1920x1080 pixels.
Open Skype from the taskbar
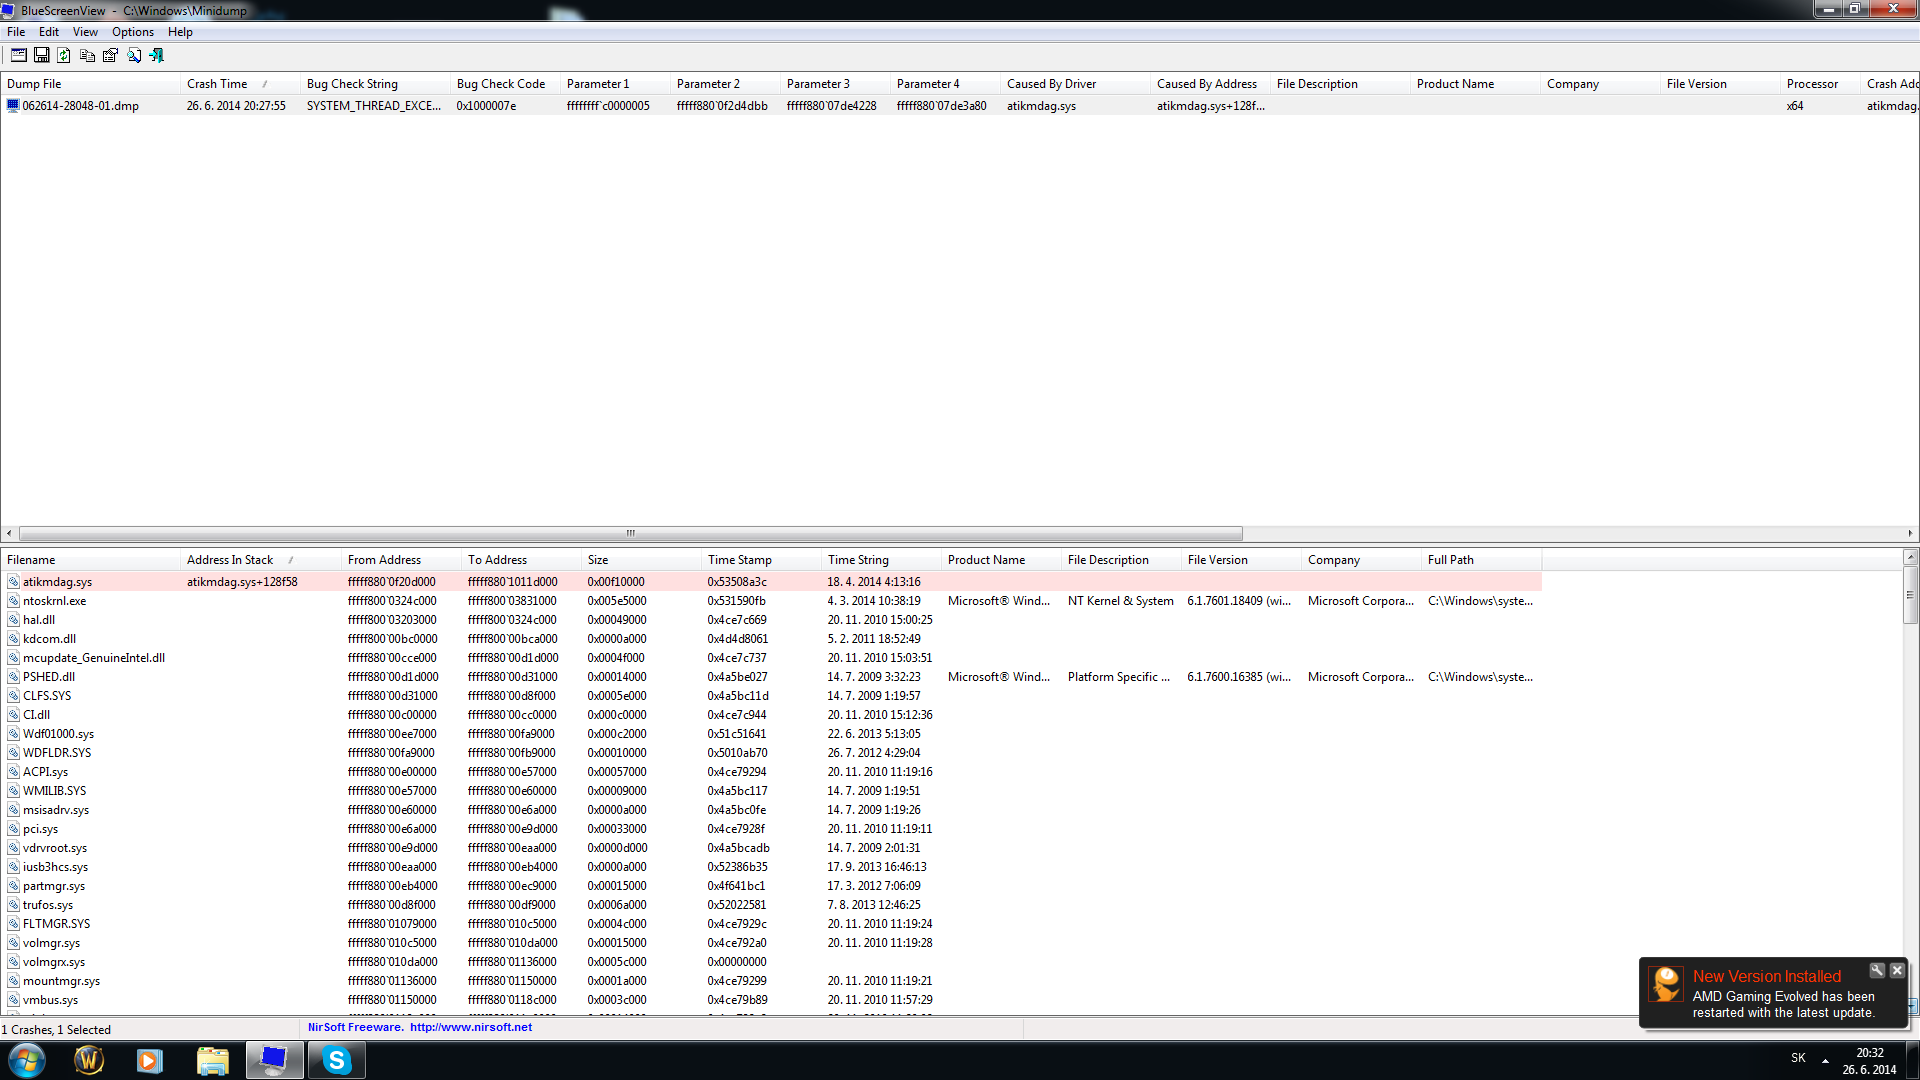point(336,1060)
